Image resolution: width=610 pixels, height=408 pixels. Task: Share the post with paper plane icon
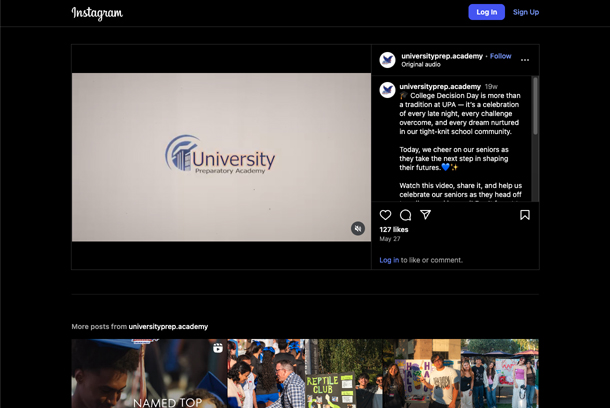pyautogui.click(x=425, y=215)
